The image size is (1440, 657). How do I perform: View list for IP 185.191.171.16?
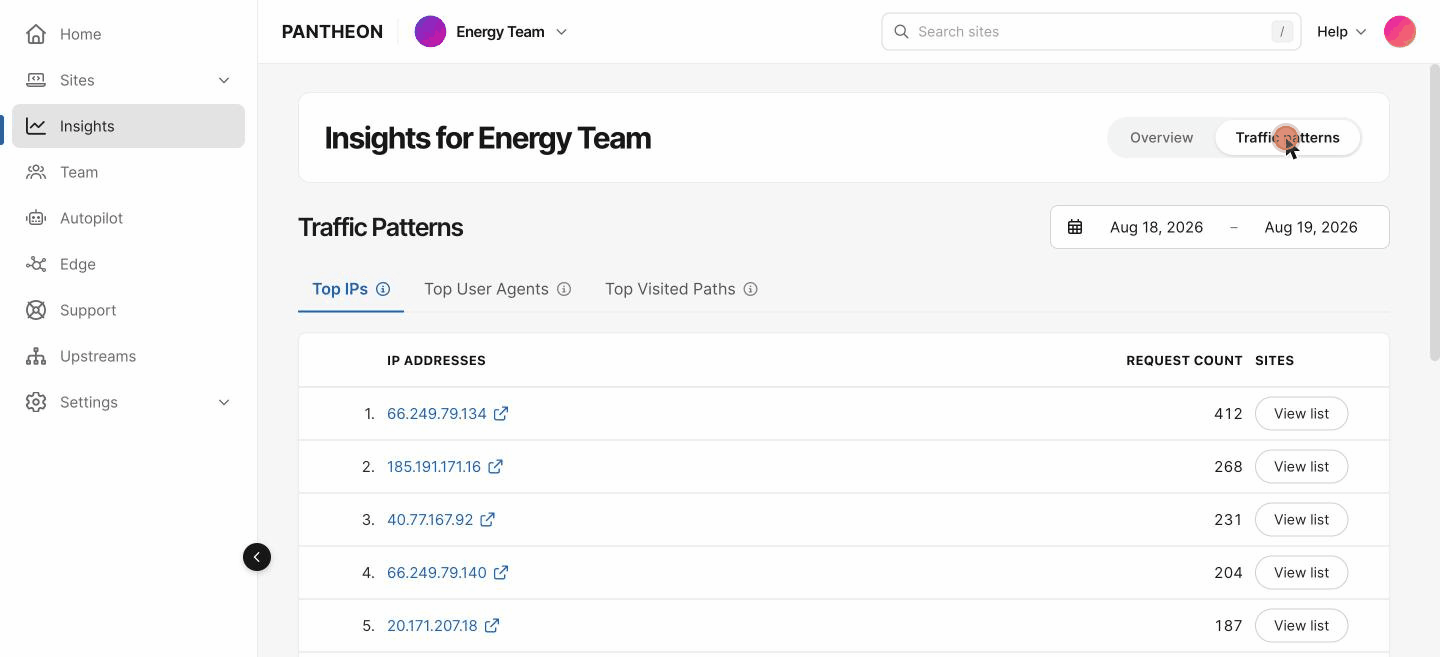point(1301,466)
